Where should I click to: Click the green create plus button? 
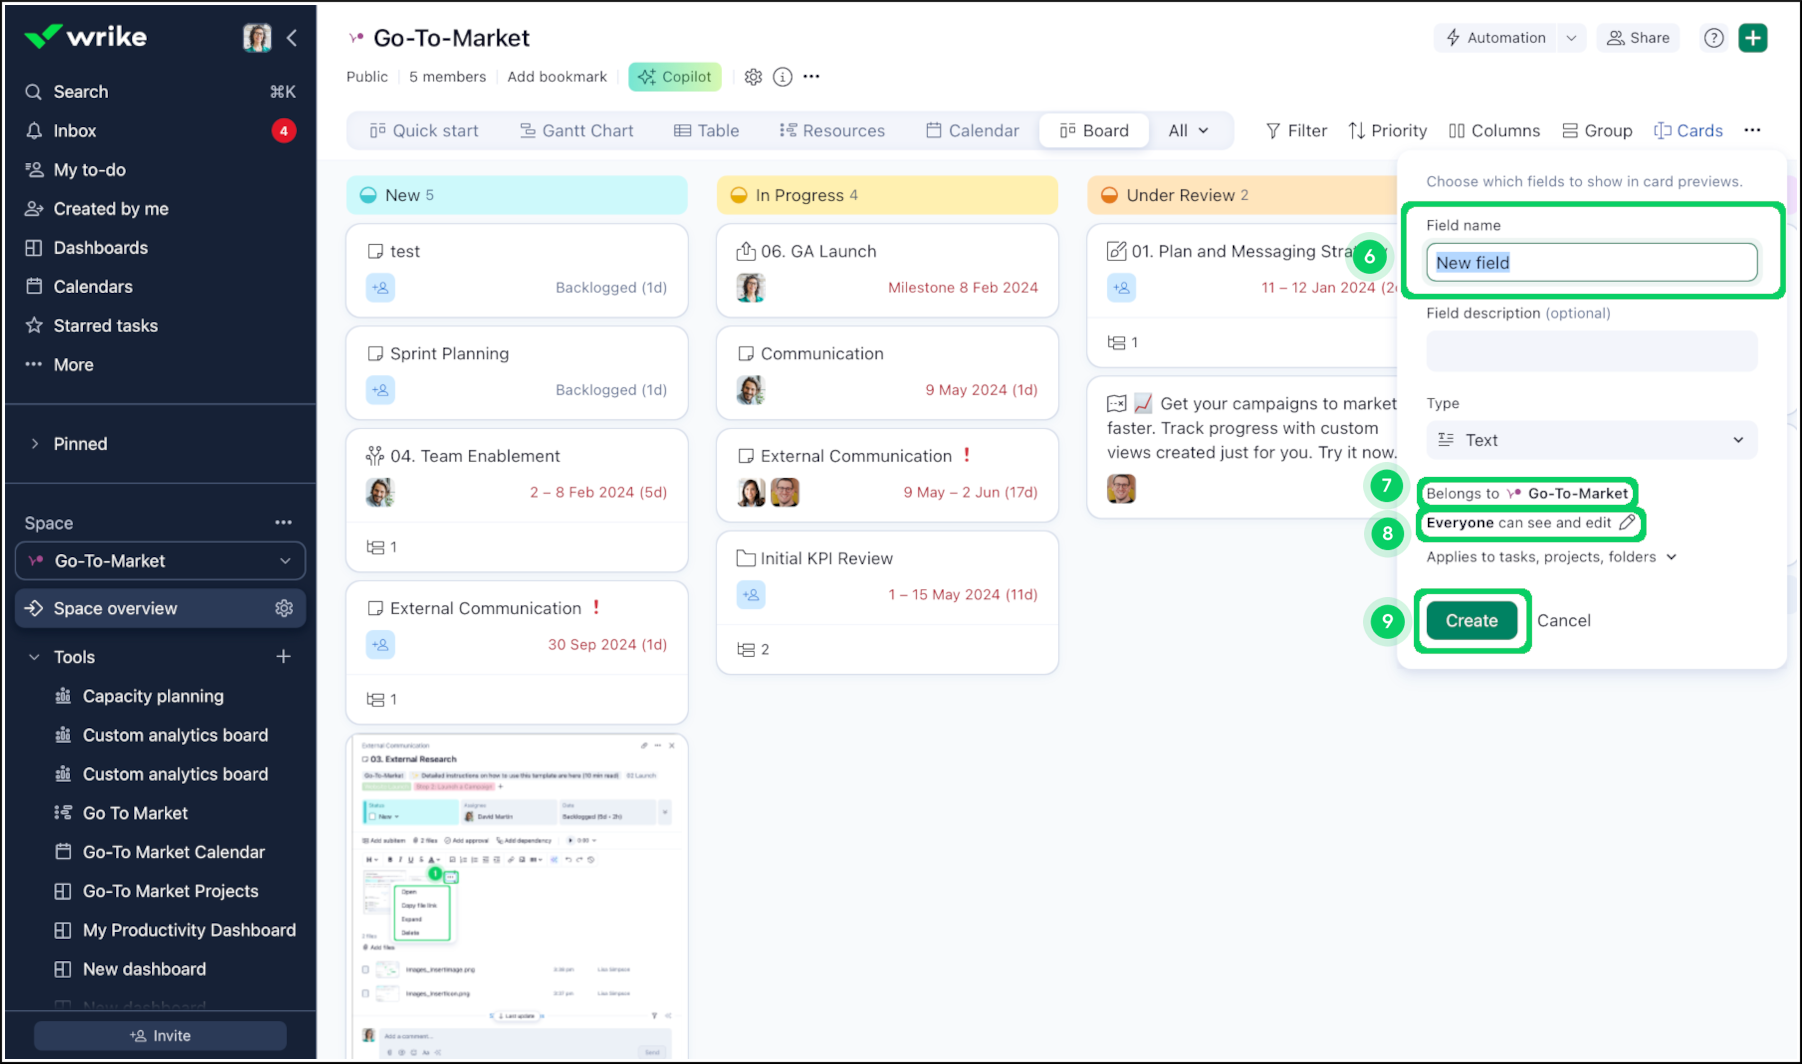1753,38
